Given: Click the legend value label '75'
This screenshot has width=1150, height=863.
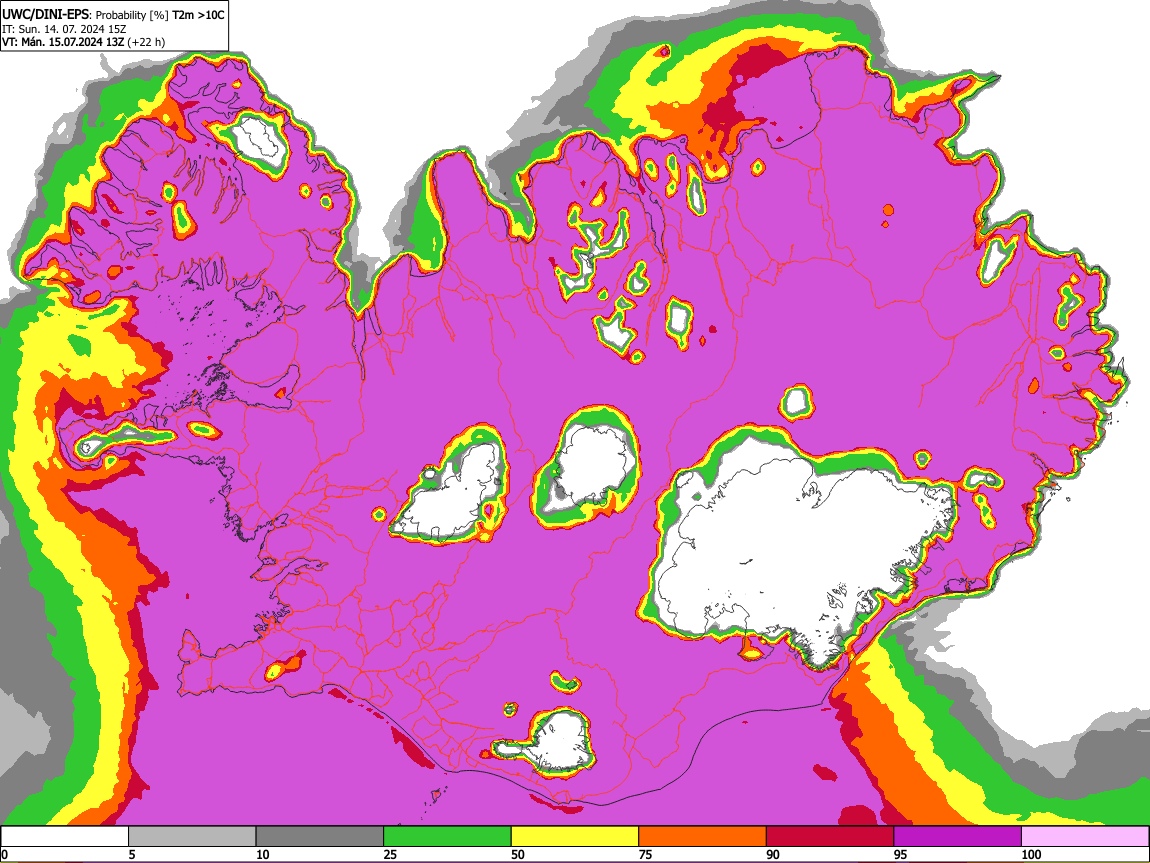Looking at the screenshot, I should pyautogui.click(x=645, y=854).
